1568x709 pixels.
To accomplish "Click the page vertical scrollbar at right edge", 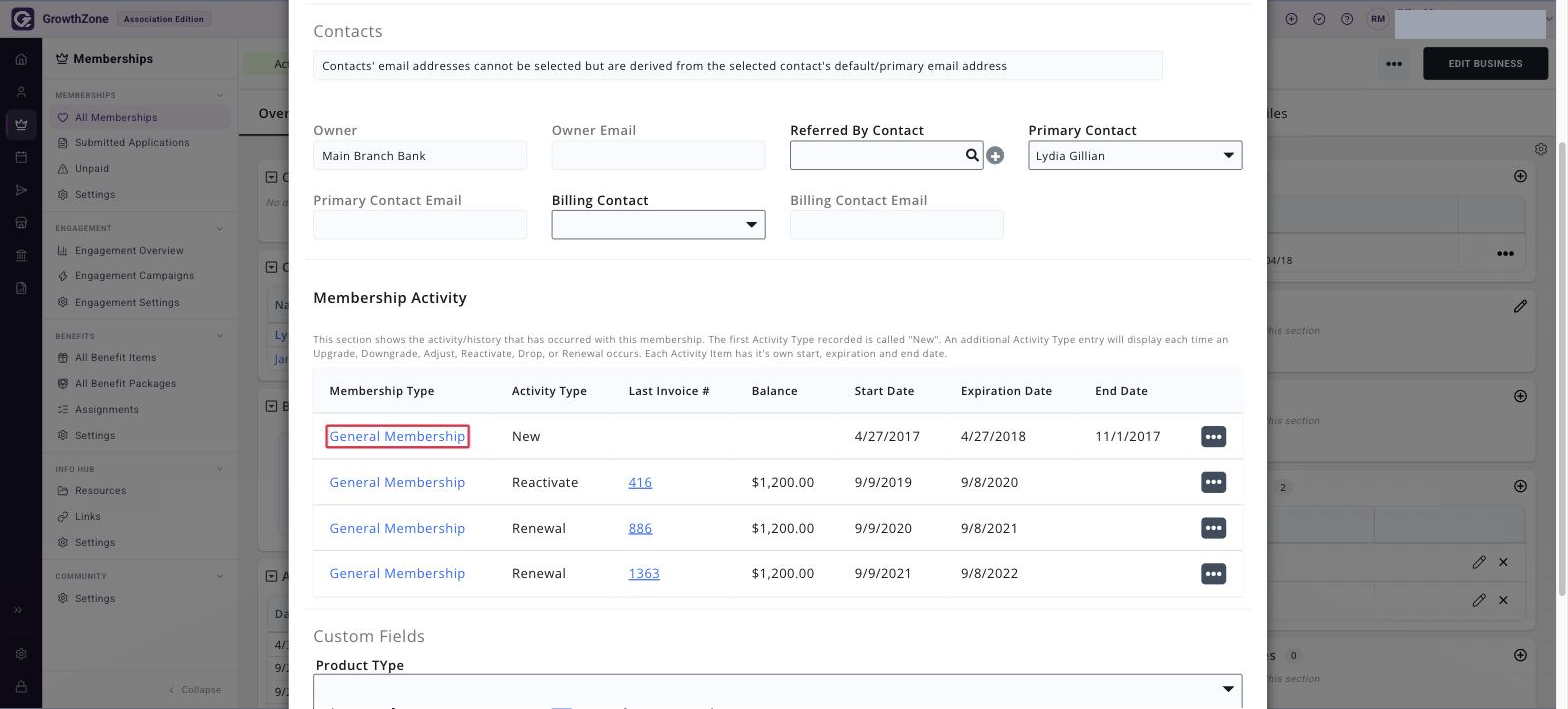I will coord(1562,368).
